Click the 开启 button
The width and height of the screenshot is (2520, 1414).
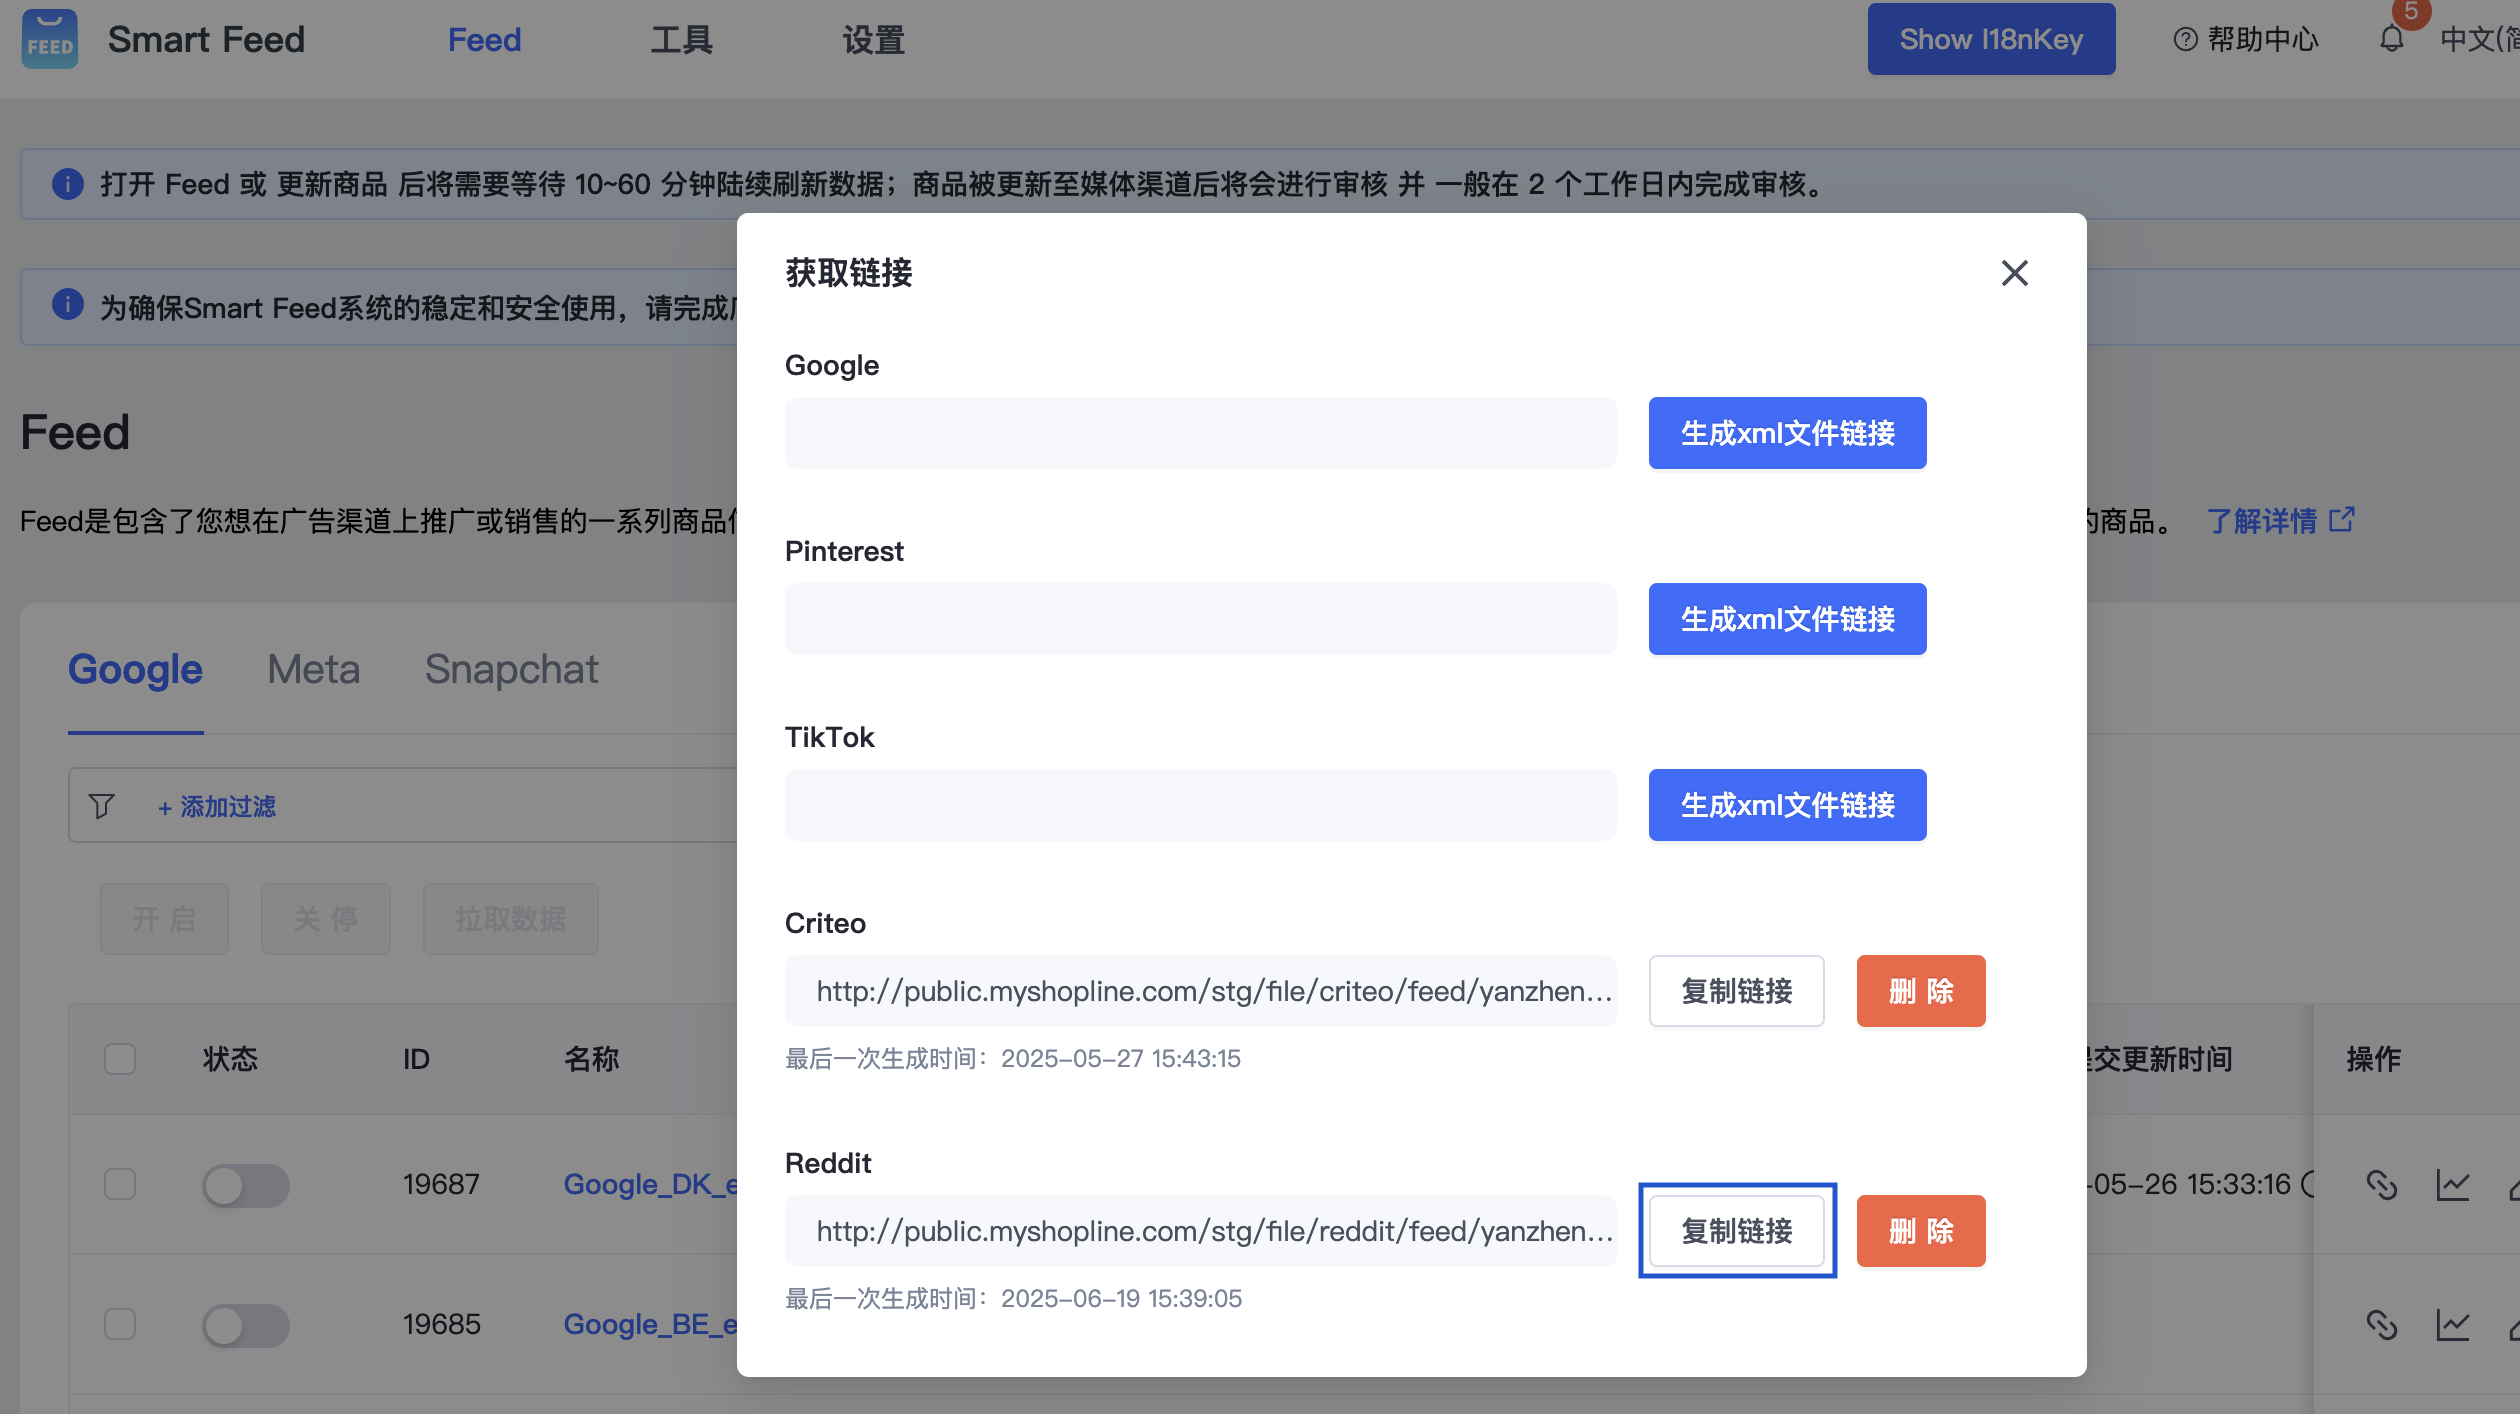coord(164,919)
